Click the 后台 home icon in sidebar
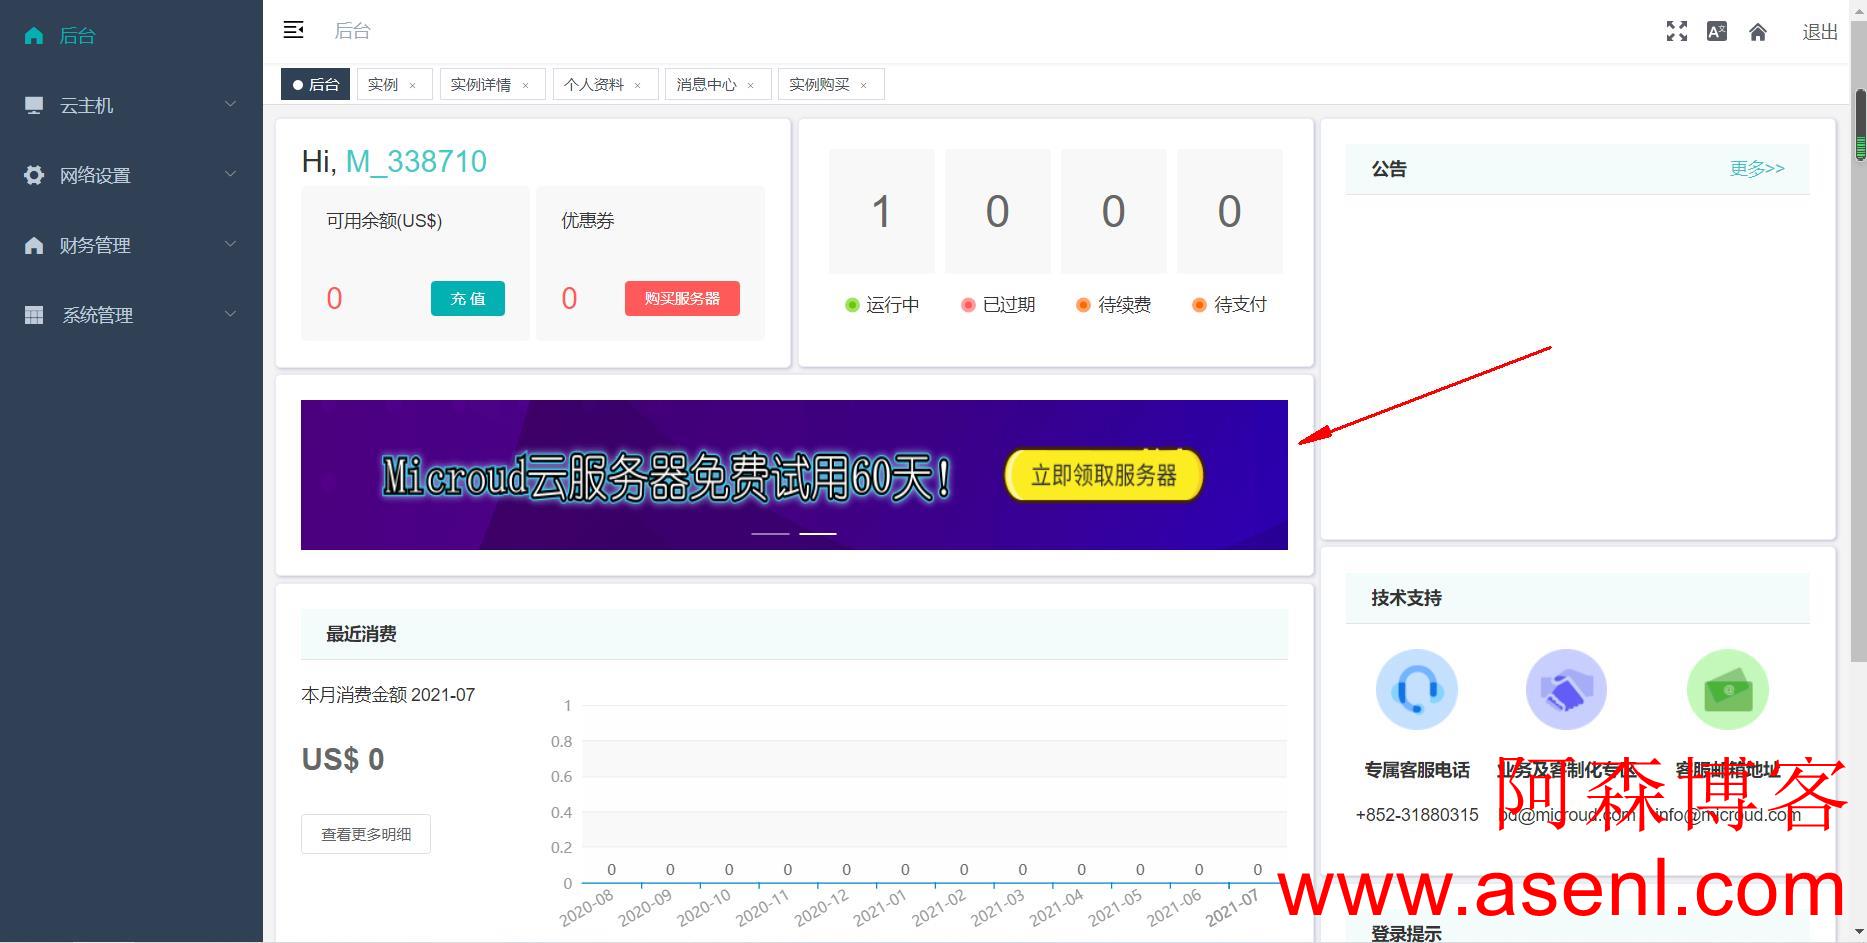Screen dimensions: 1867x943 click(x=34, y=36)
